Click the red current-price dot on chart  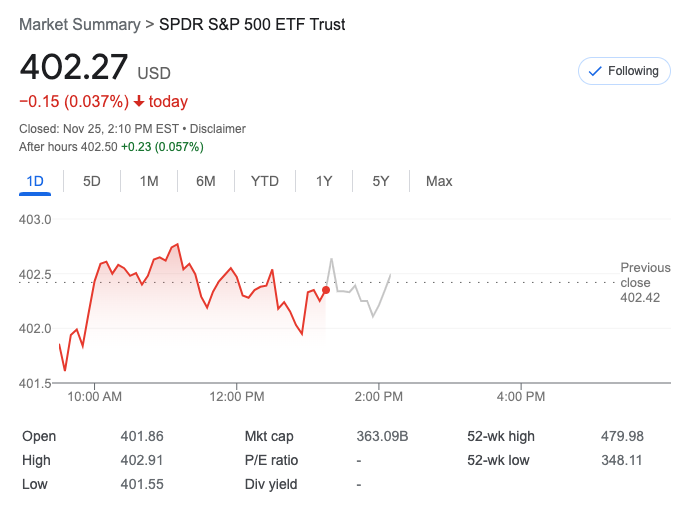click(326, 290)
